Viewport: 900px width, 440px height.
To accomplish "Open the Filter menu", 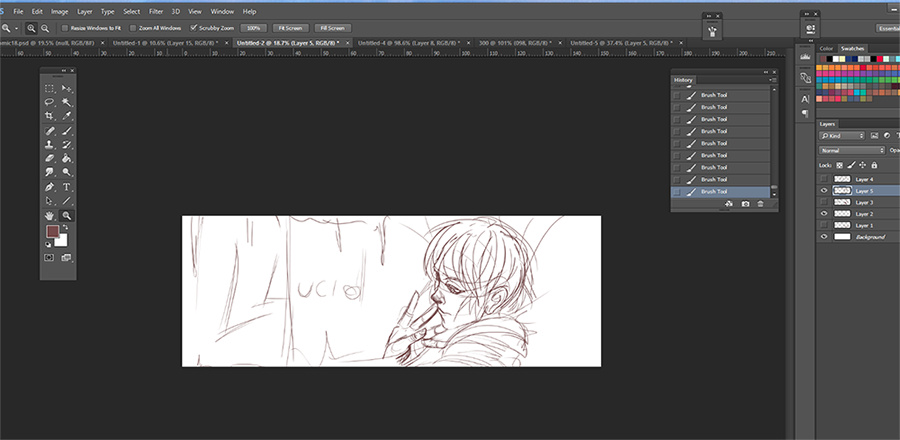I will point(155,11).
